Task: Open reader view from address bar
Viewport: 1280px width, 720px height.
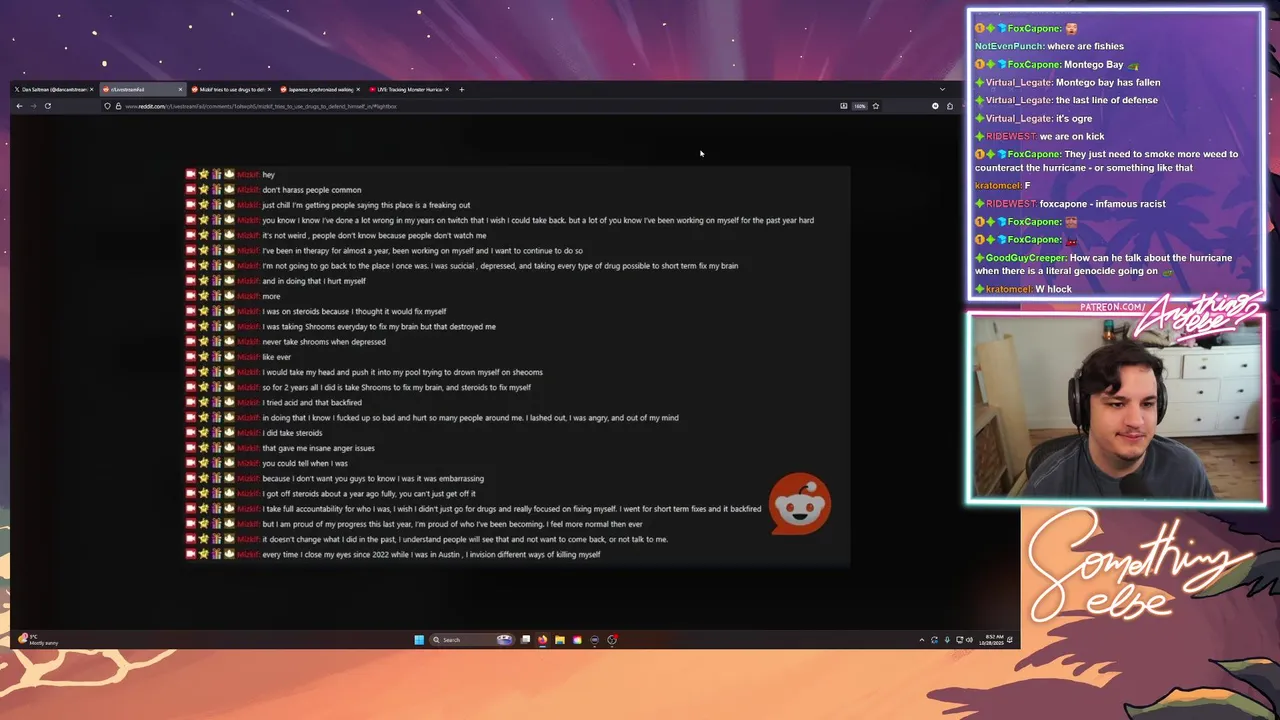Action: click(844, 106)
